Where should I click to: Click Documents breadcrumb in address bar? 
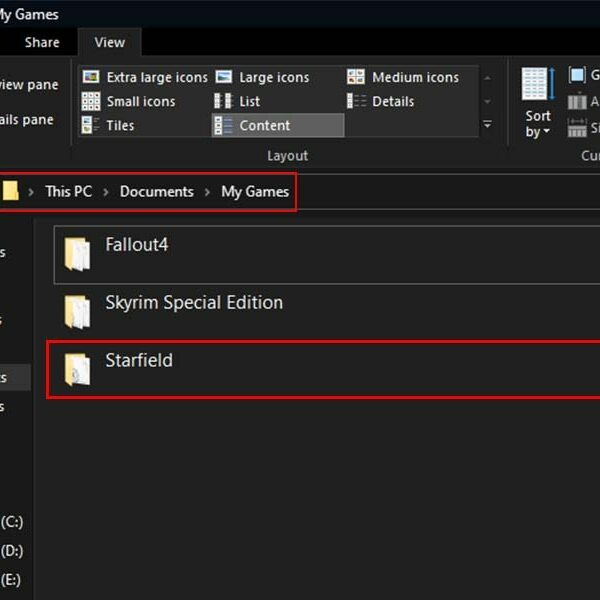tap(157, 191)
